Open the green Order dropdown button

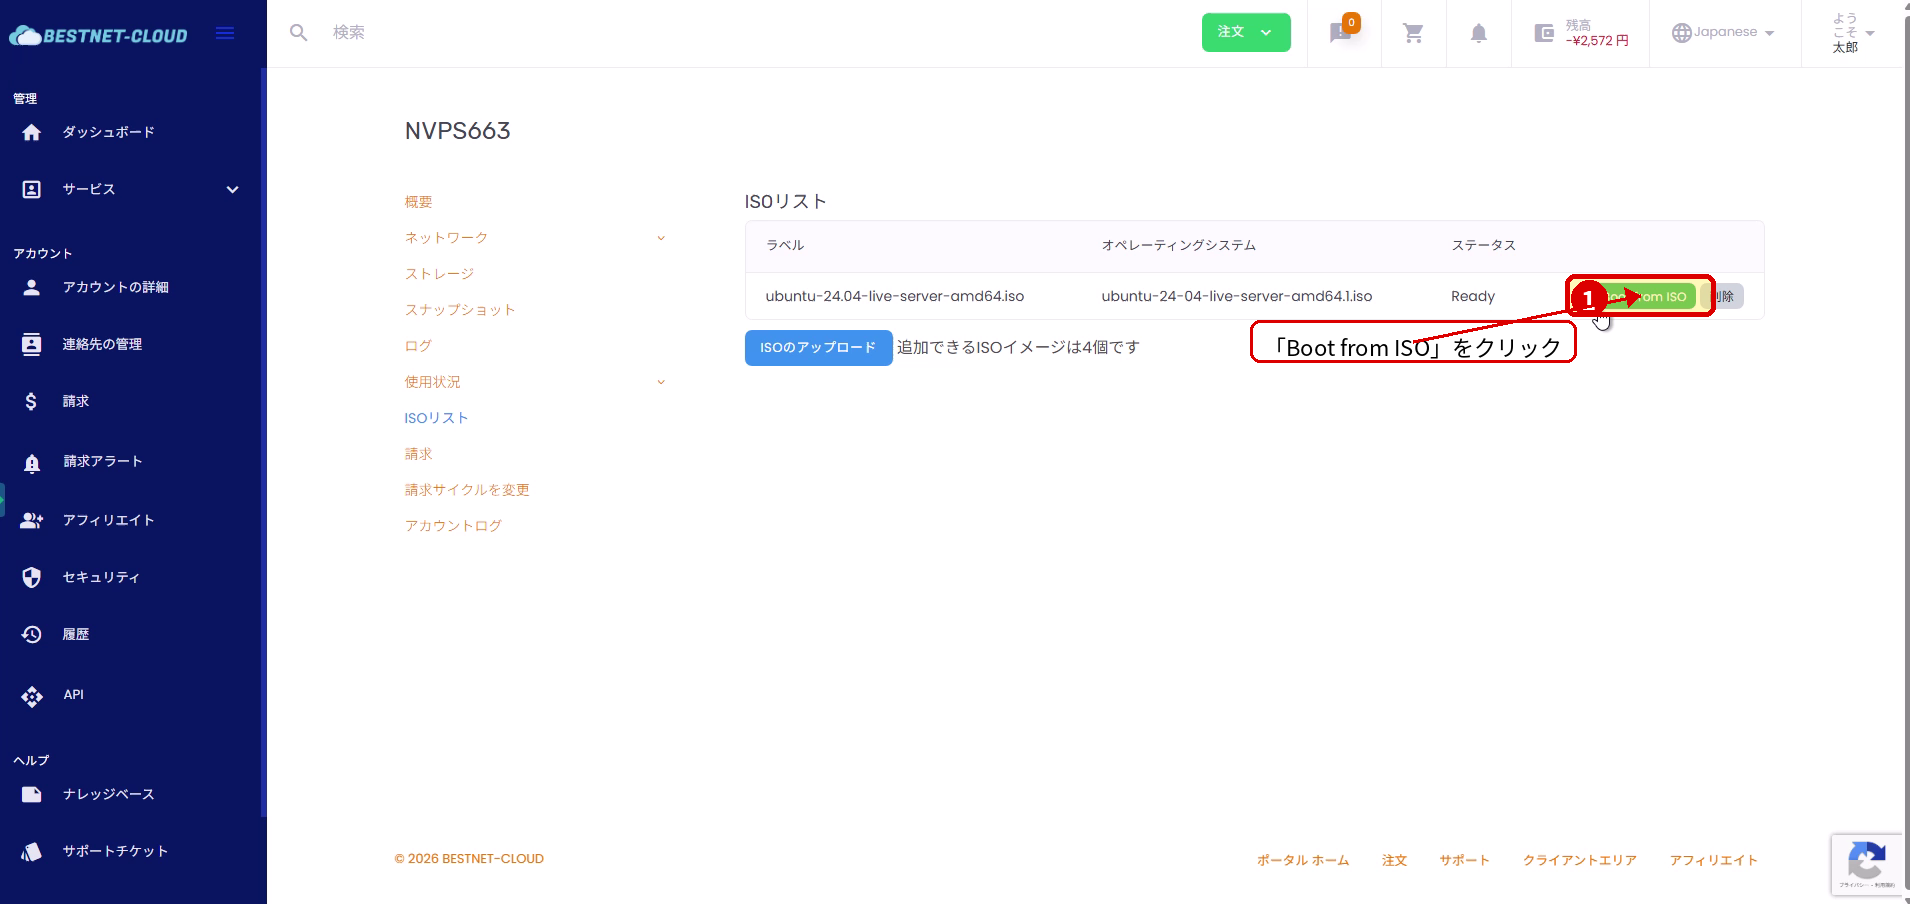click(x=1245, y=32)
